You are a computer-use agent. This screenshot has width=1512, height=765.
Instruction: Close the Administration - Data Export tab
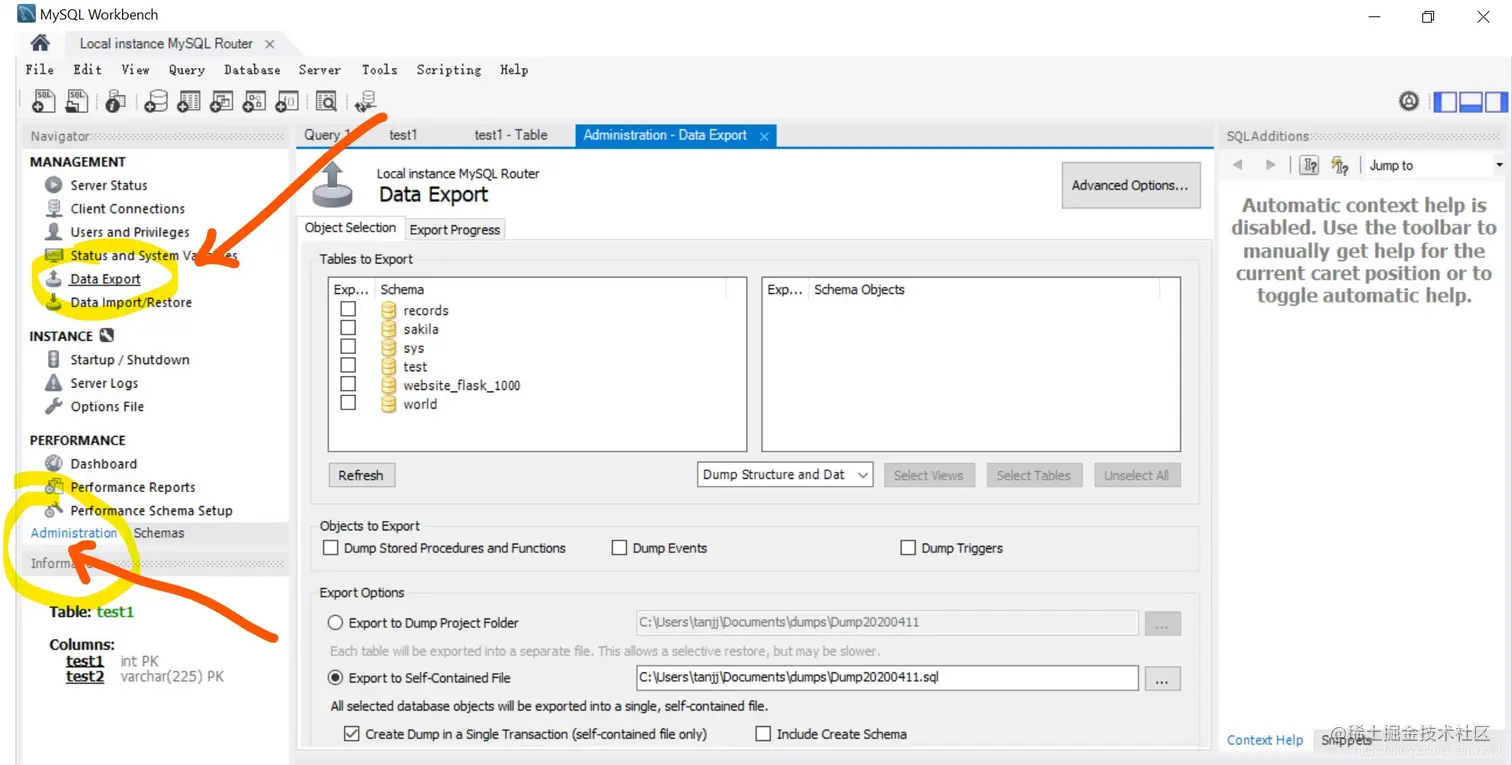click(764, 136)
